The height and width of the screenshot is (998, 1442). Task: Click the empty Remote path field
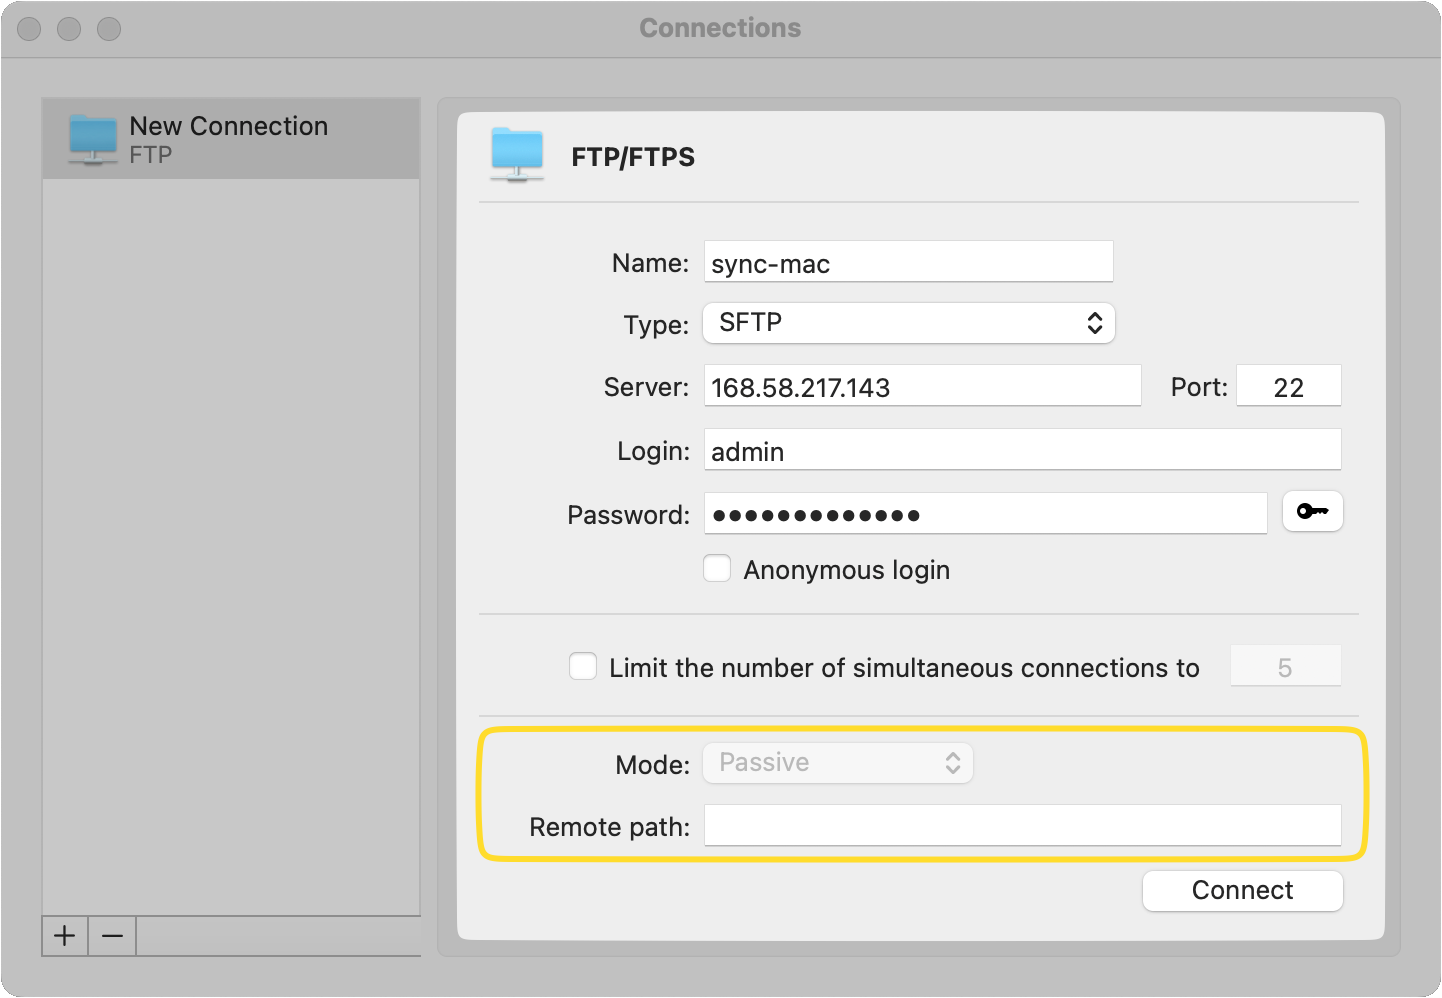coord(1021,825)
